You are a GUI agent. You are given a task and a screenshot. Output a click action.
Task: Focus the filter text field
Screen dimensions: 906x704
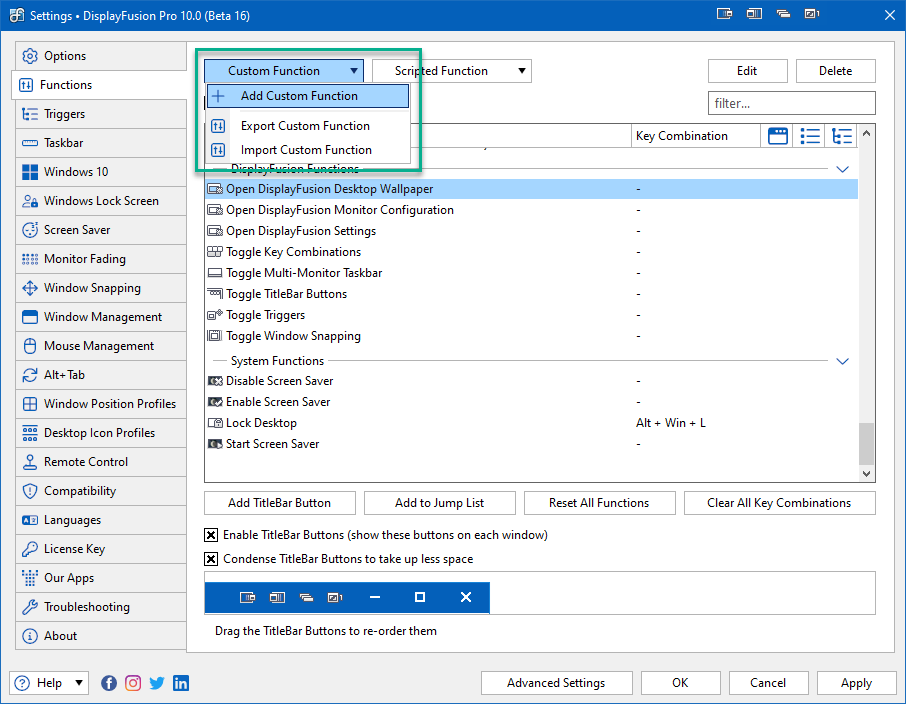tap(792, 103)
